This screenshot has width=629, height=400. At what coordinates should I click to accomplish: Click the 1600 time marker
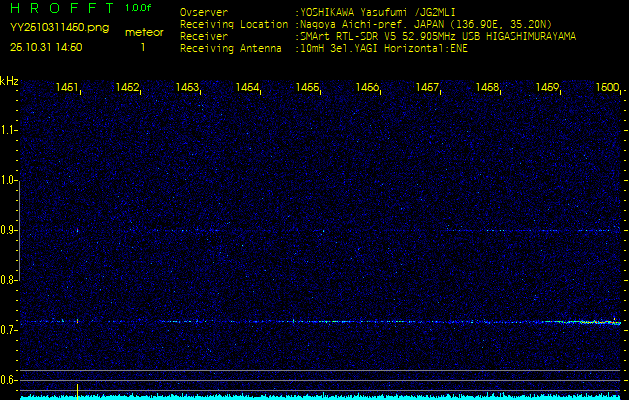(x=607, y=88)
